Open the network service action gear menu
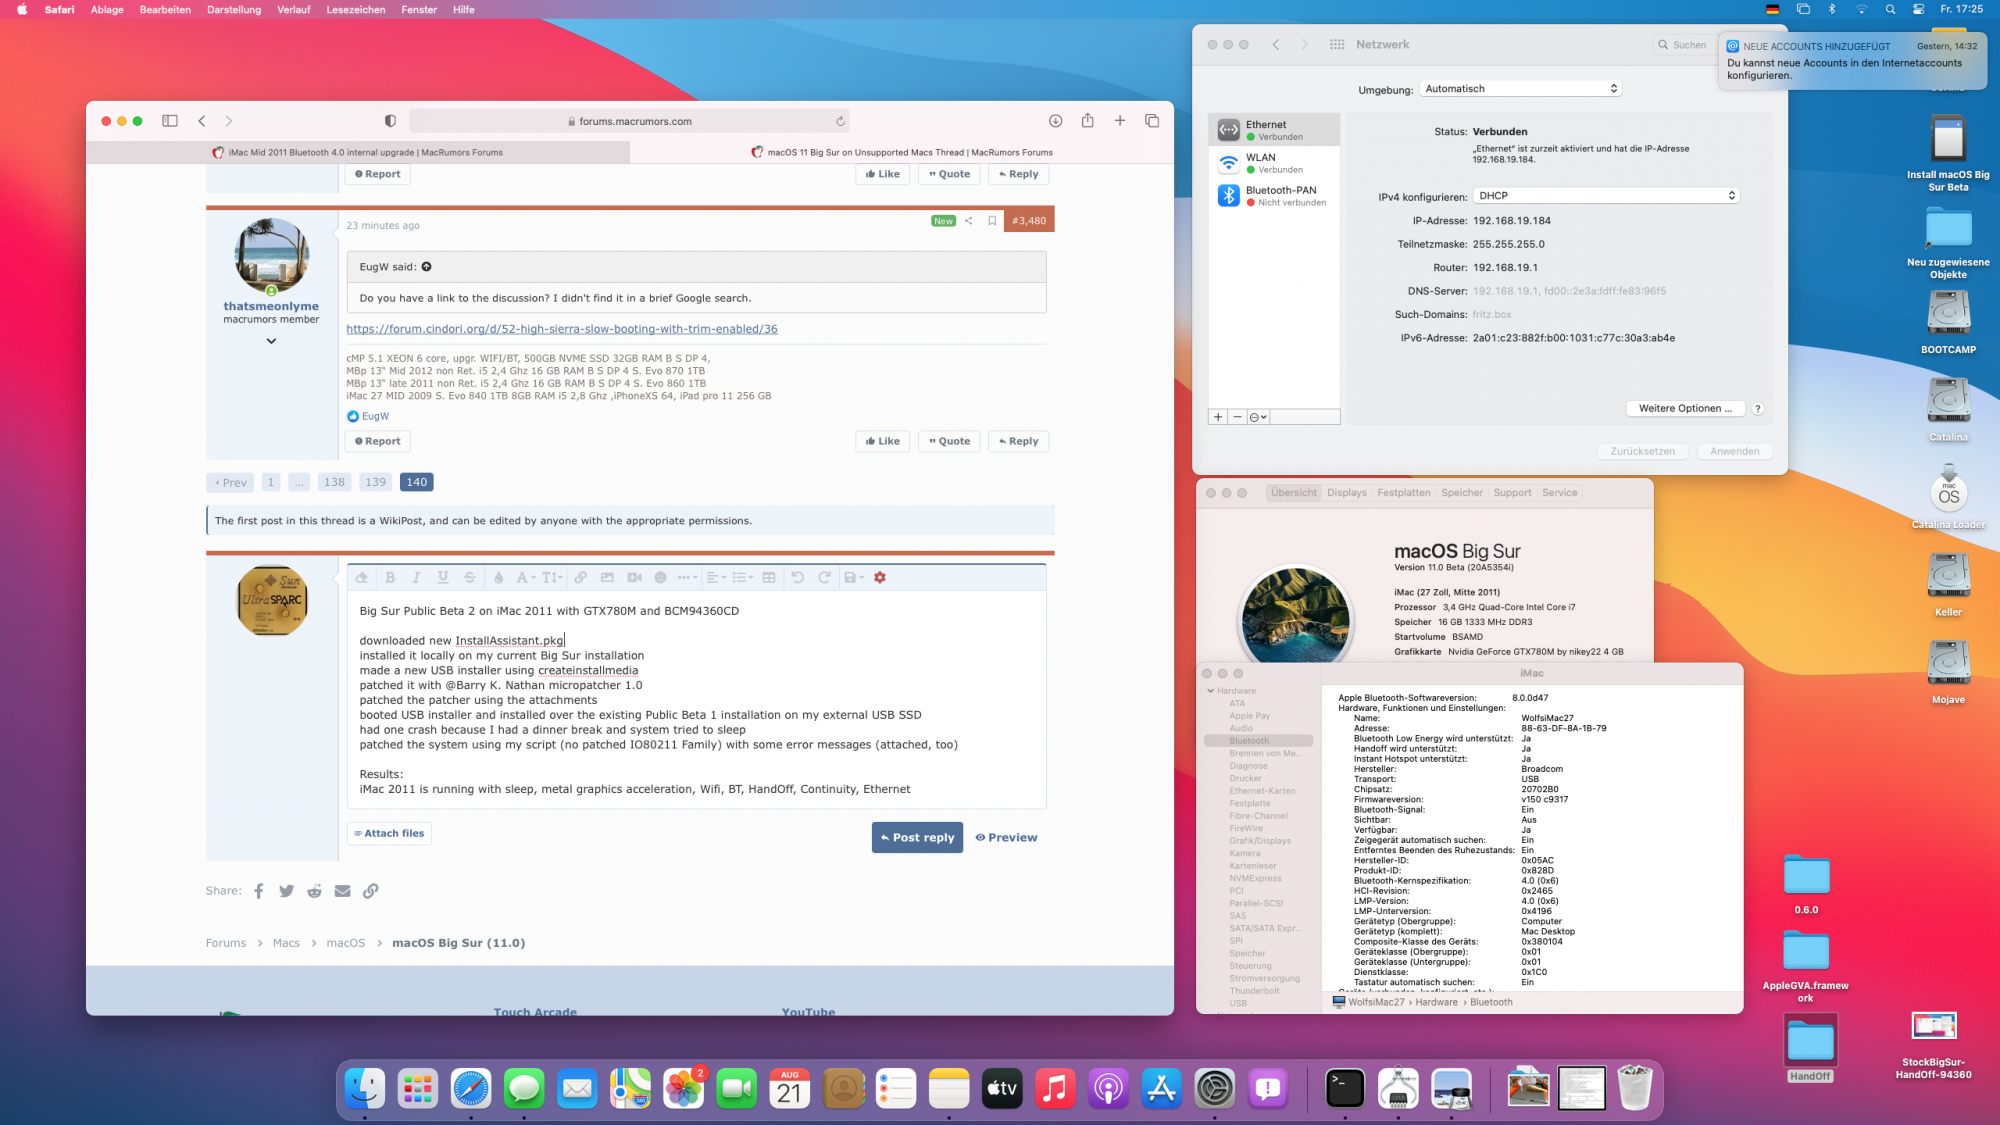2000x1125 pixels. point(1258,417)
